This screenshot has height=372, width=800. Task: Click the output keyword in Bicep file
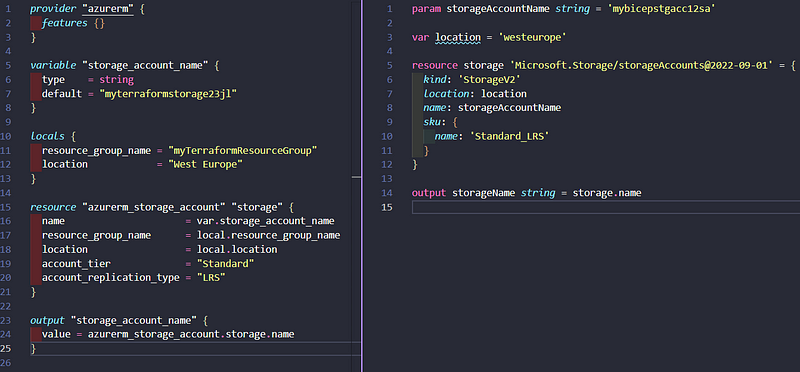(x=429, y=193)
